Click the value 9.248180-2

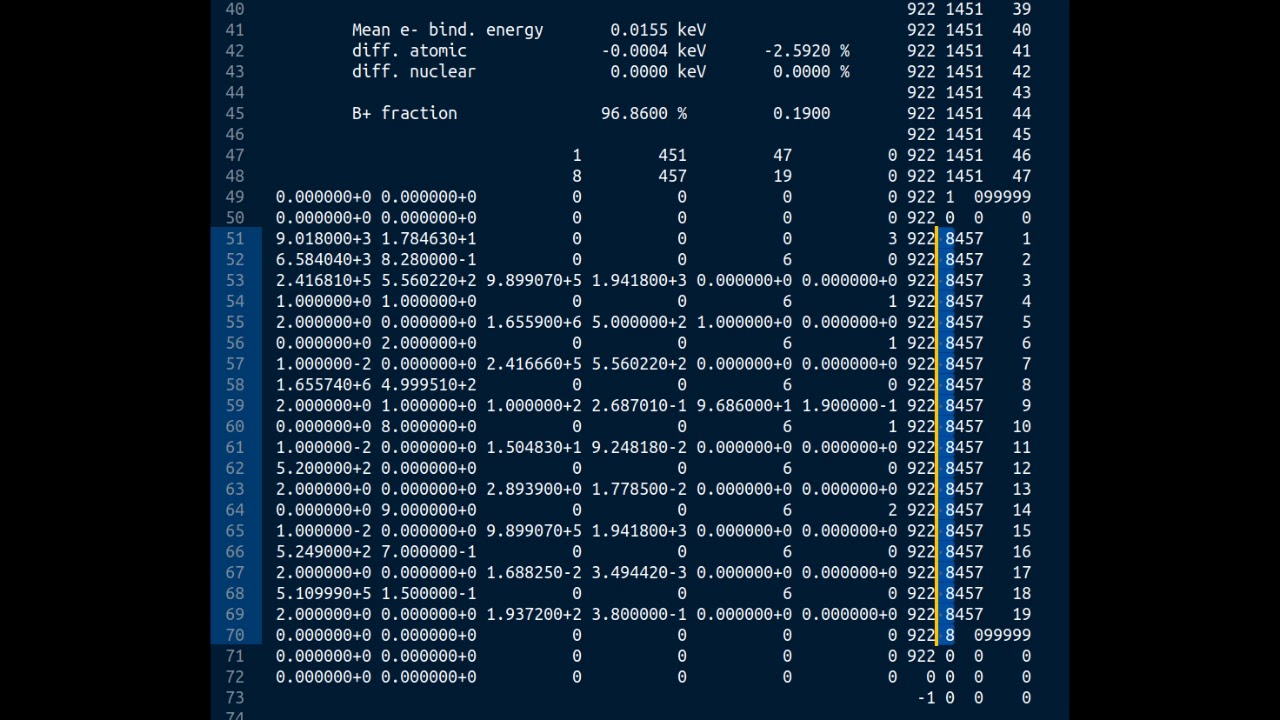(639, 448)
